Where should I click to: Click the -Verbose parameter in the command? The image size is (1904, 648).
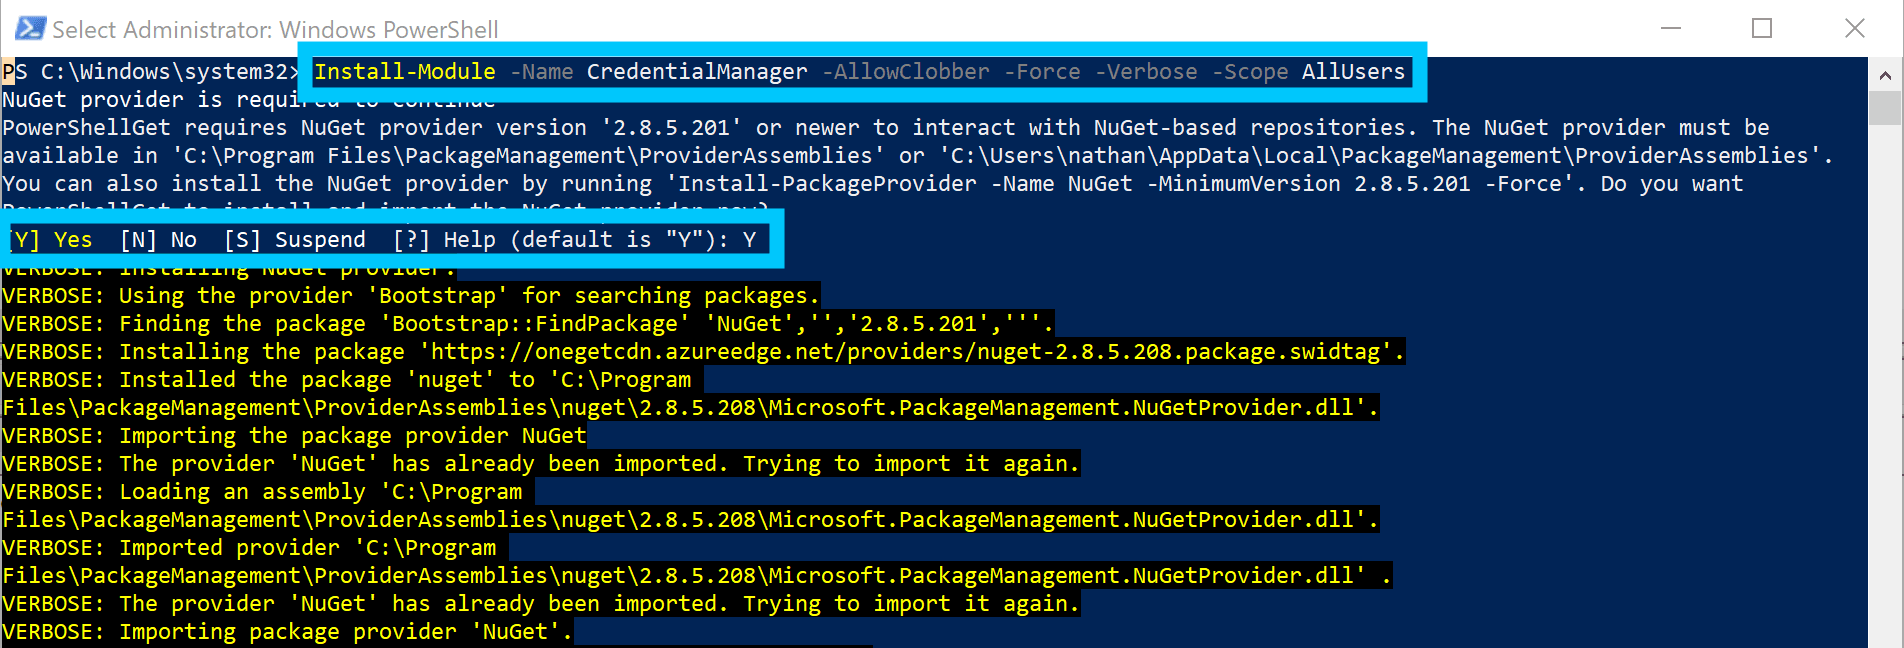pyautogui.click(x=1146, y=72)
